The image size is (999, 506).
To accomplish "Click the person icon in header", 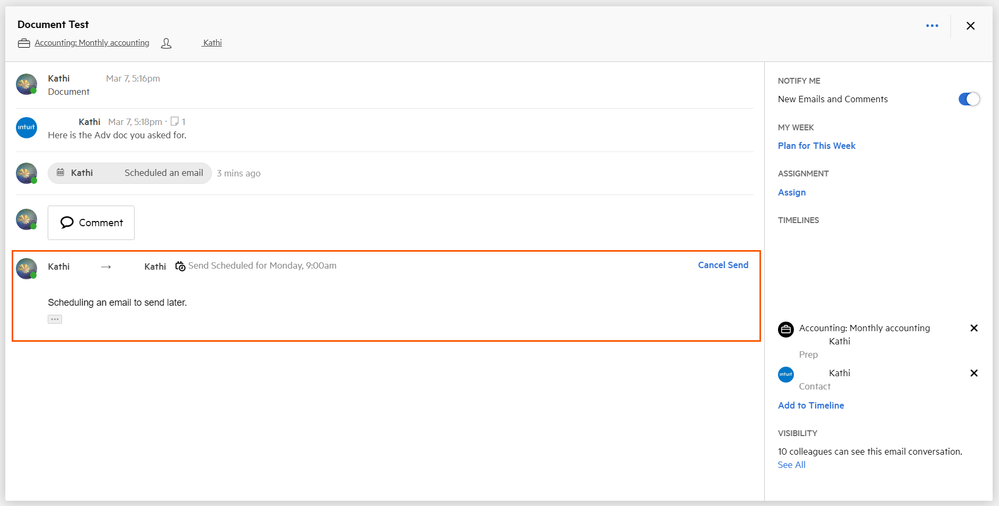I will [166, 43].
